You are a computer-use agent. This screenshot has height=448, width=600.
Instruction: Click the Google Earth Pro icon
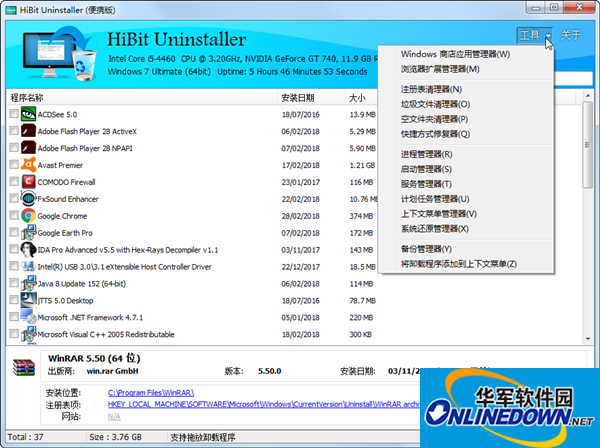(x=28, y=232)
